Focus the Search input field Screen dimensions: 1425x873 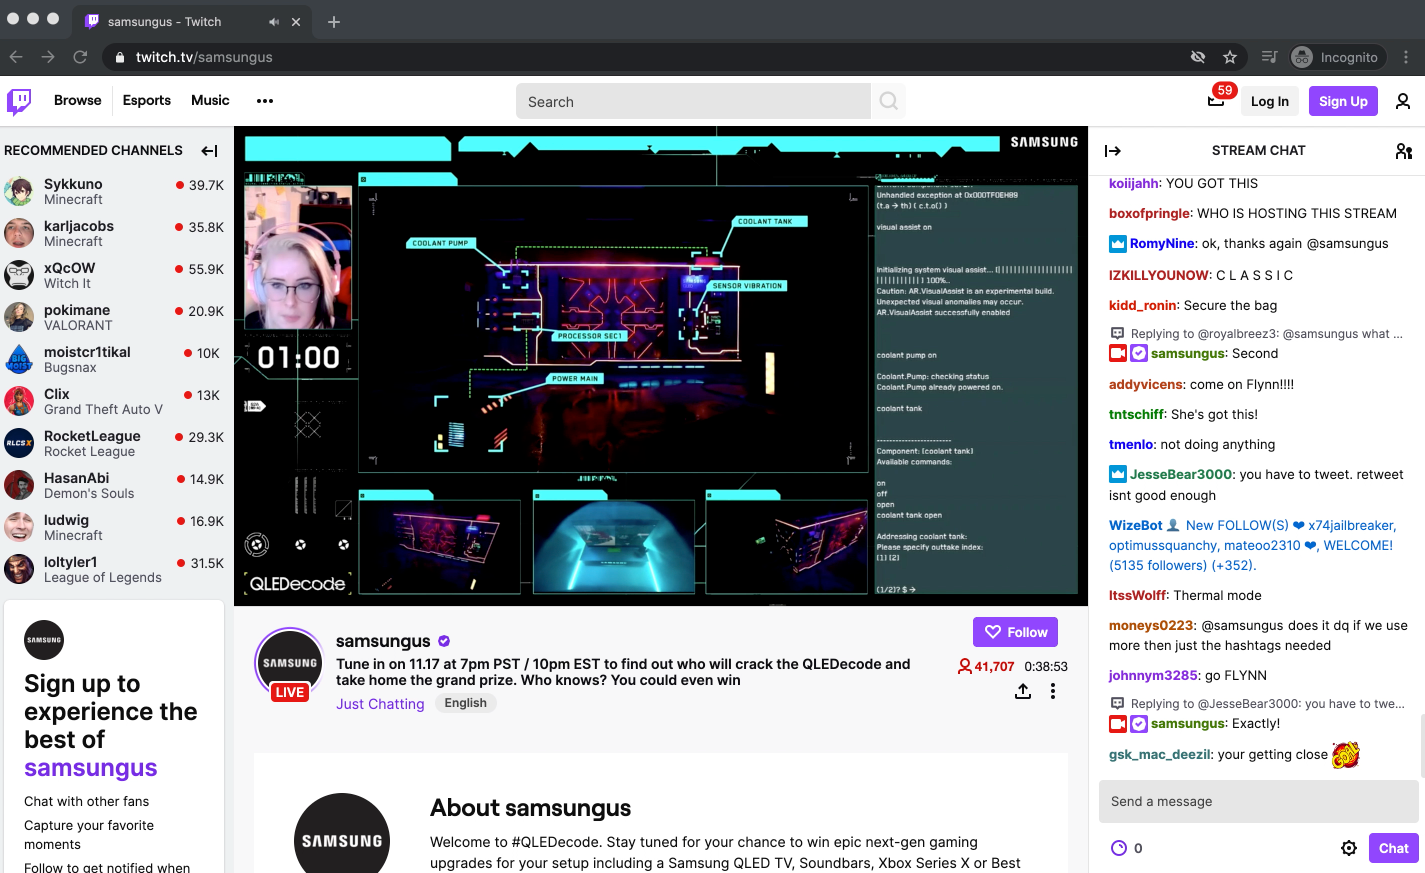[x=693, y=101]
